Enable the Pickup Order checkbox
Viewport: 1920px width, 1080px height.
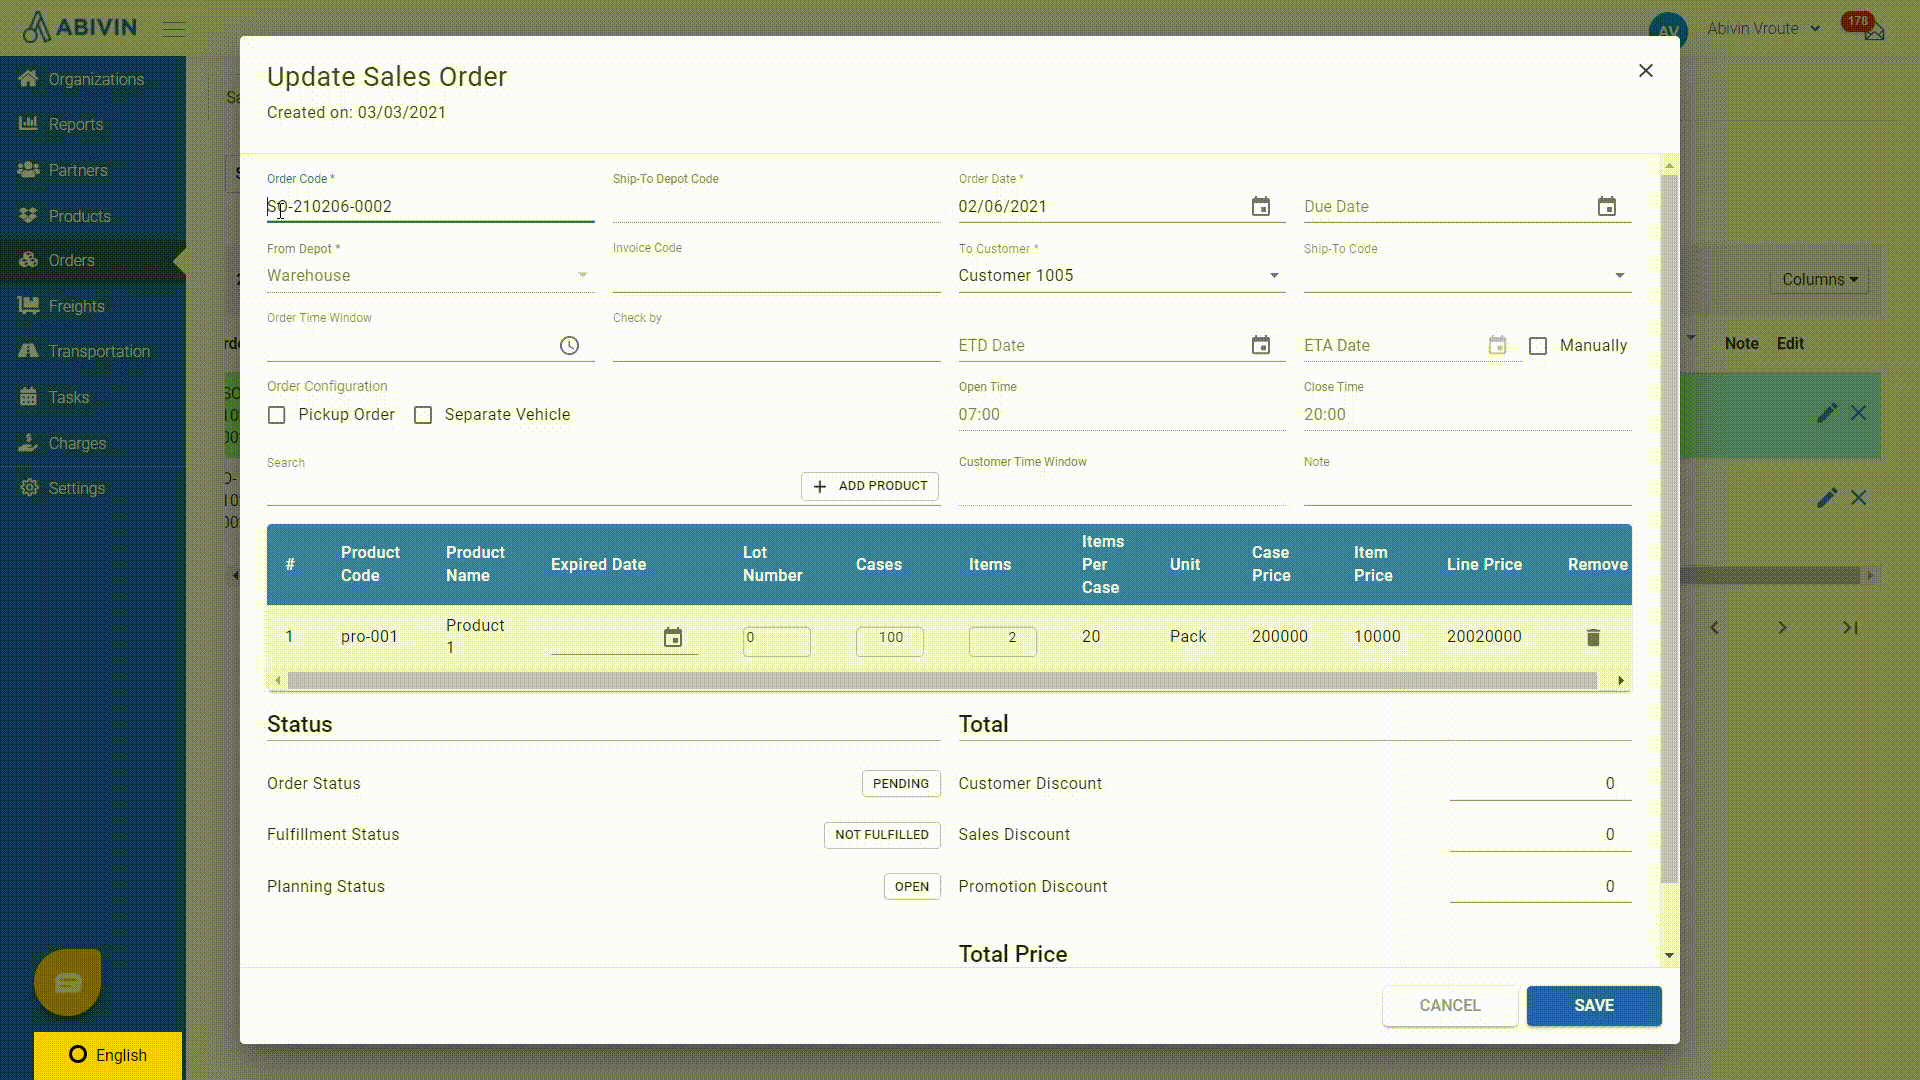277,415
